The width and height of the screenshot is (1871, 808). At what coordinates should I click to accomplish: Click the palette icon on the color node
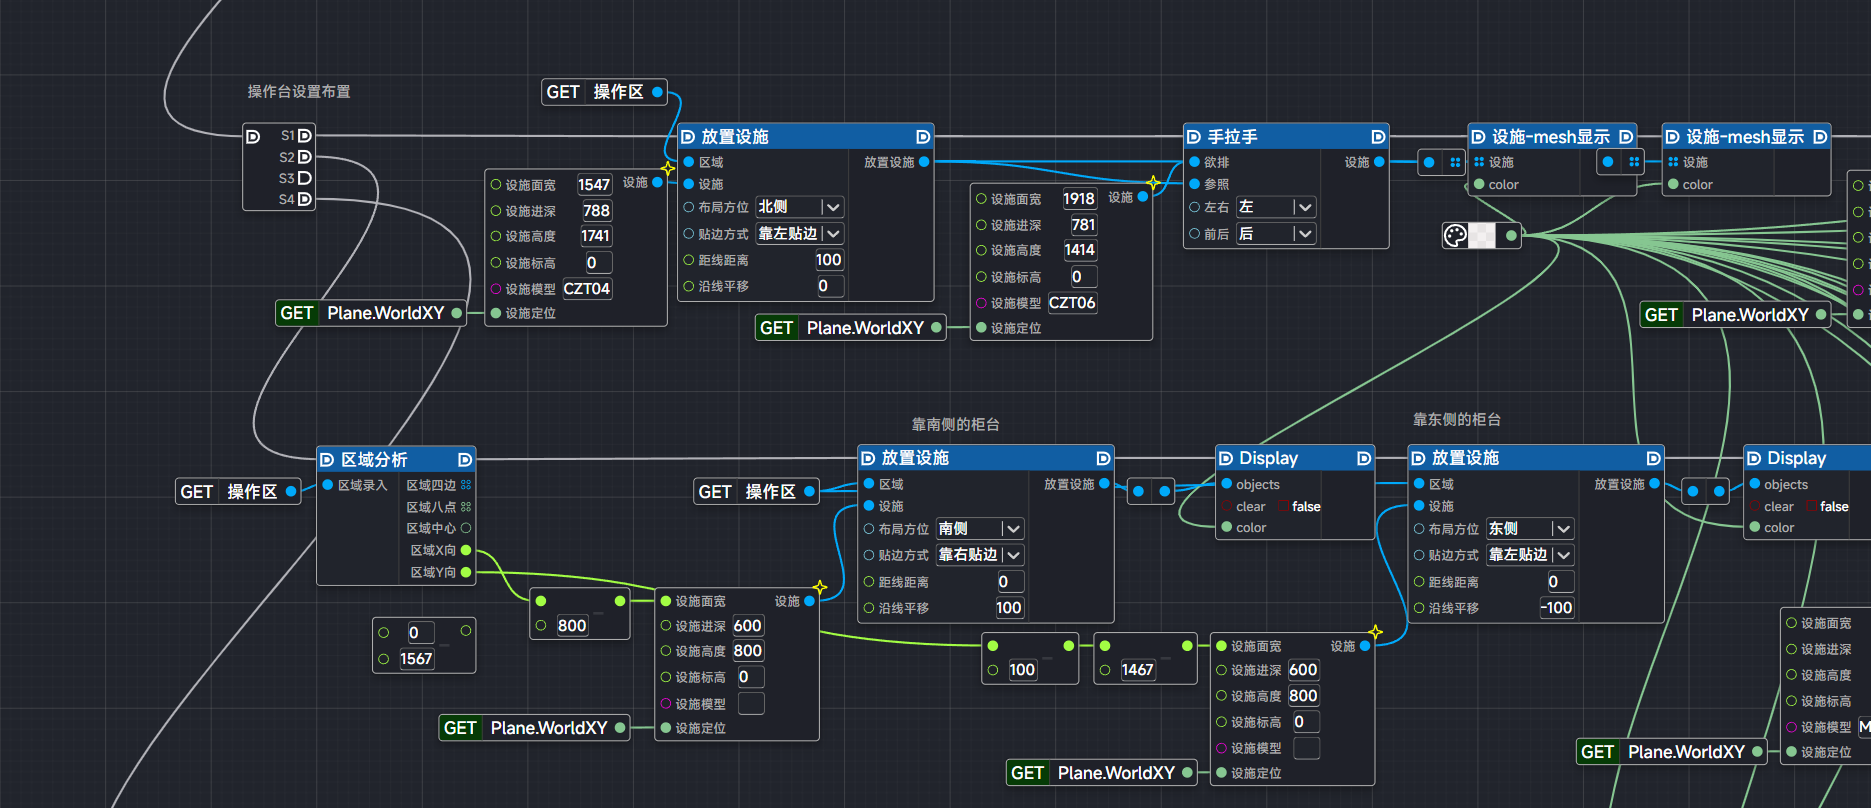coord(1455,235)
